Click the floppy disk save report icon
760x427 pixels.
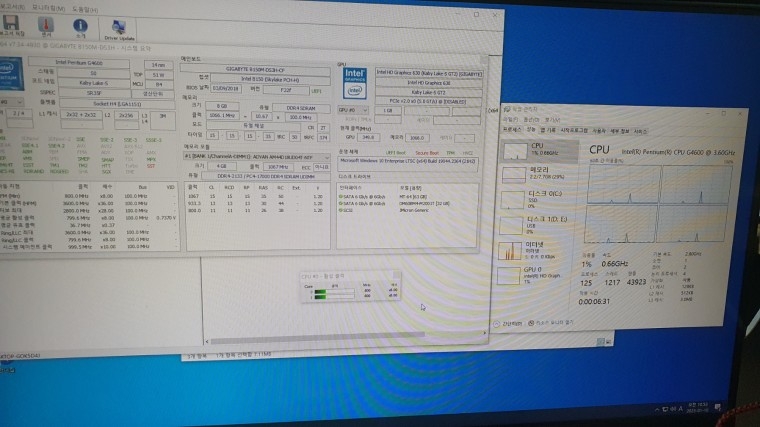(x=11, y=23)
